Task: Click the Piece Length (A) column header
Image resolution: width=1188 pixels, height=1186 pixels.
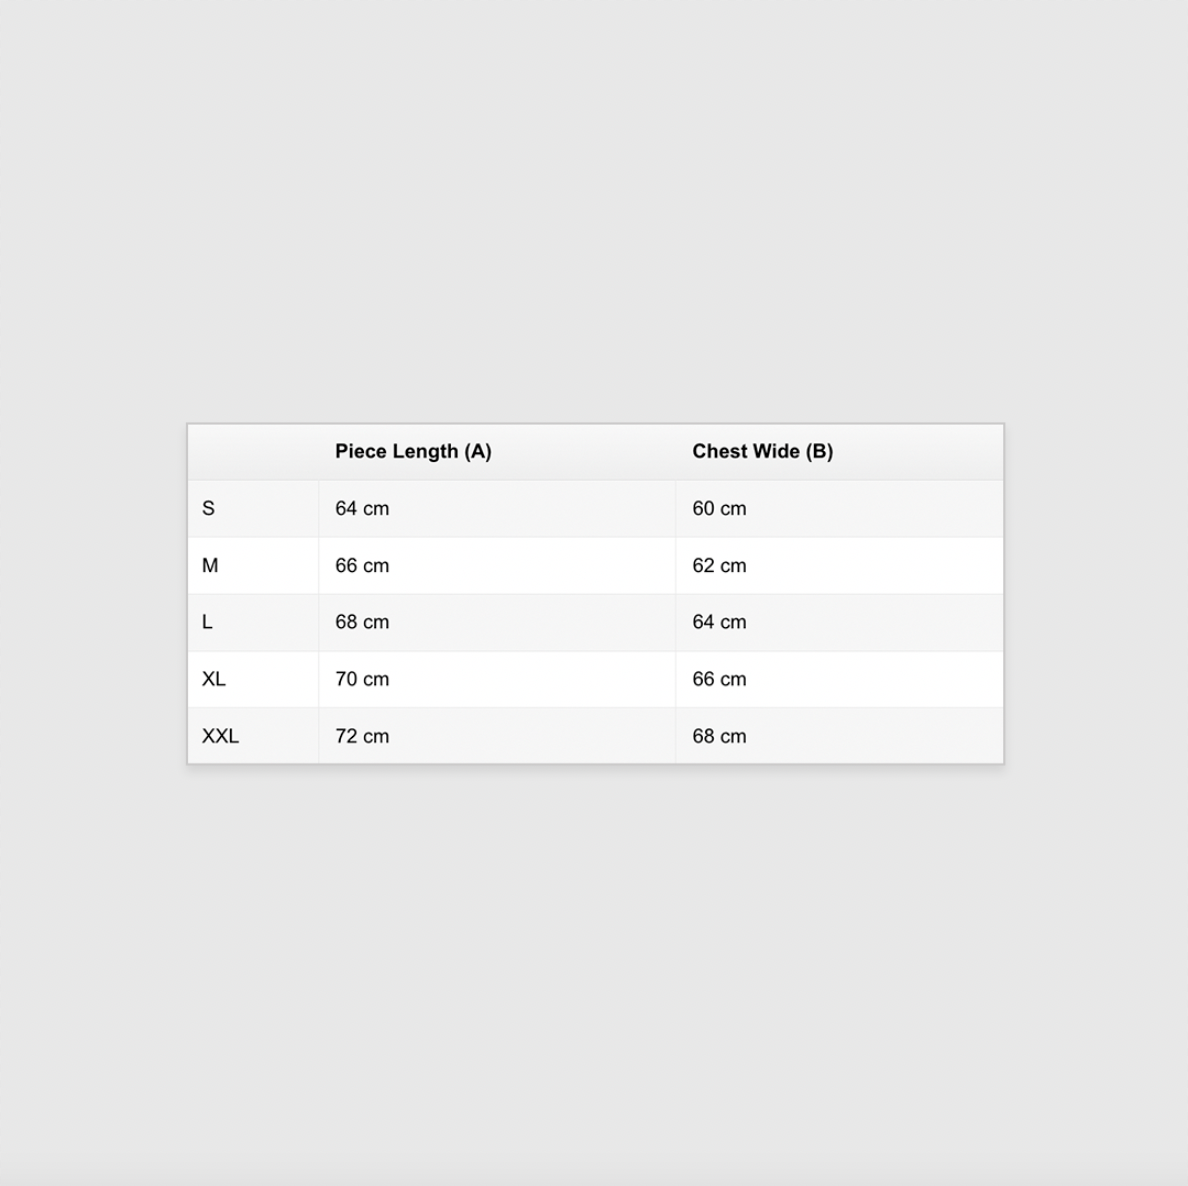Action: 413,452
